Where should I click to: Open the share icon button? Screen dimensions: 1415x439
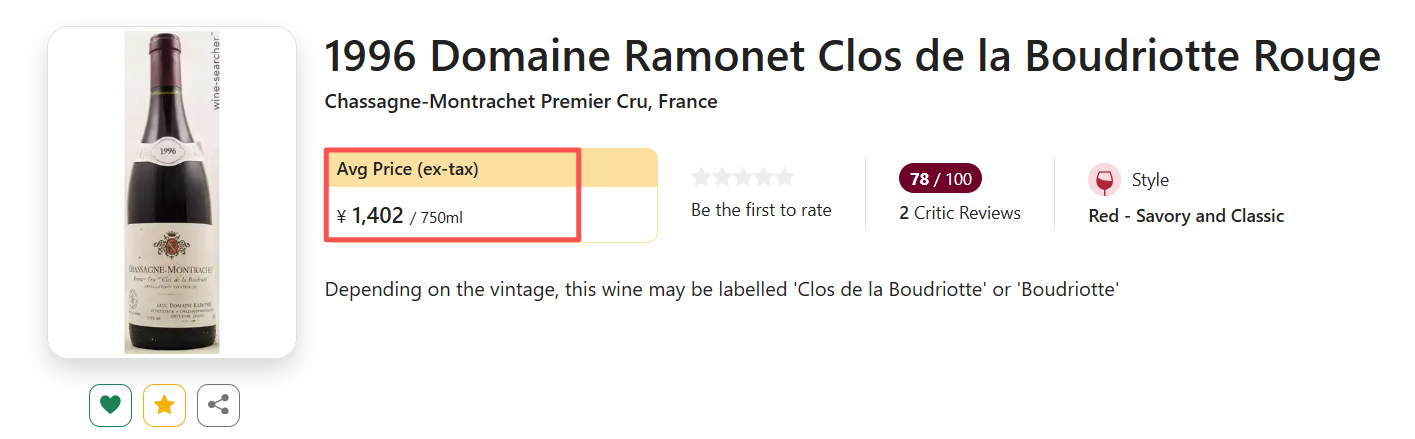click(218, 405)
